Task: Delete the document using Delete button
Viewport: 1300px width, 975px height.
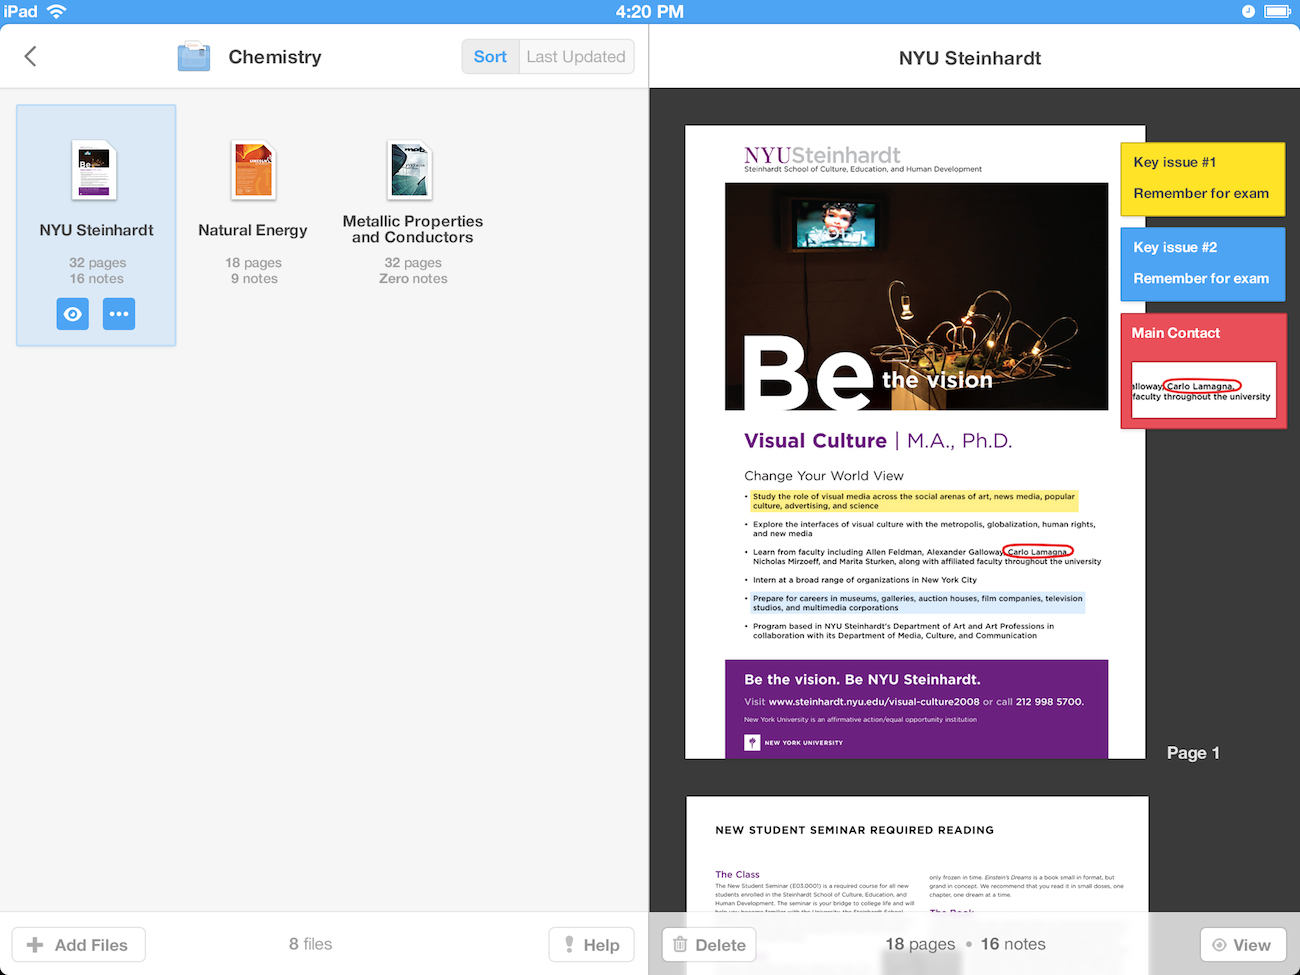Action: (709, 945)
